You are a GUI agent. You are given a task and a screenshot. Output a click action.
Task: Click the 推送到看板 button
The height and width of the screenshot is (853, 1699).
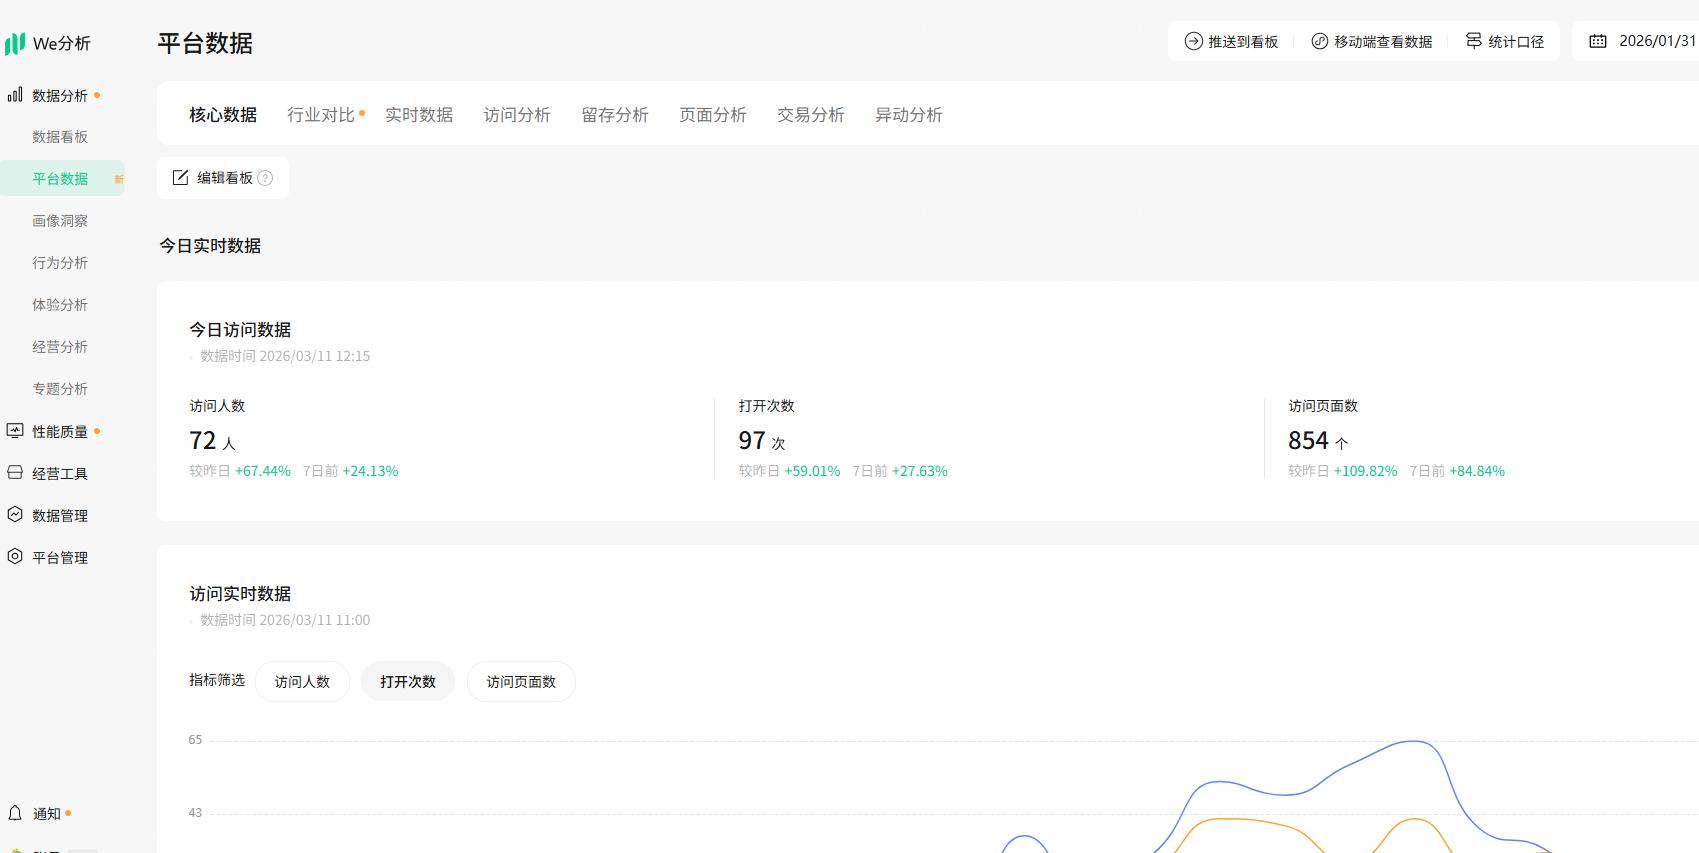click(x=1231, y=41)
